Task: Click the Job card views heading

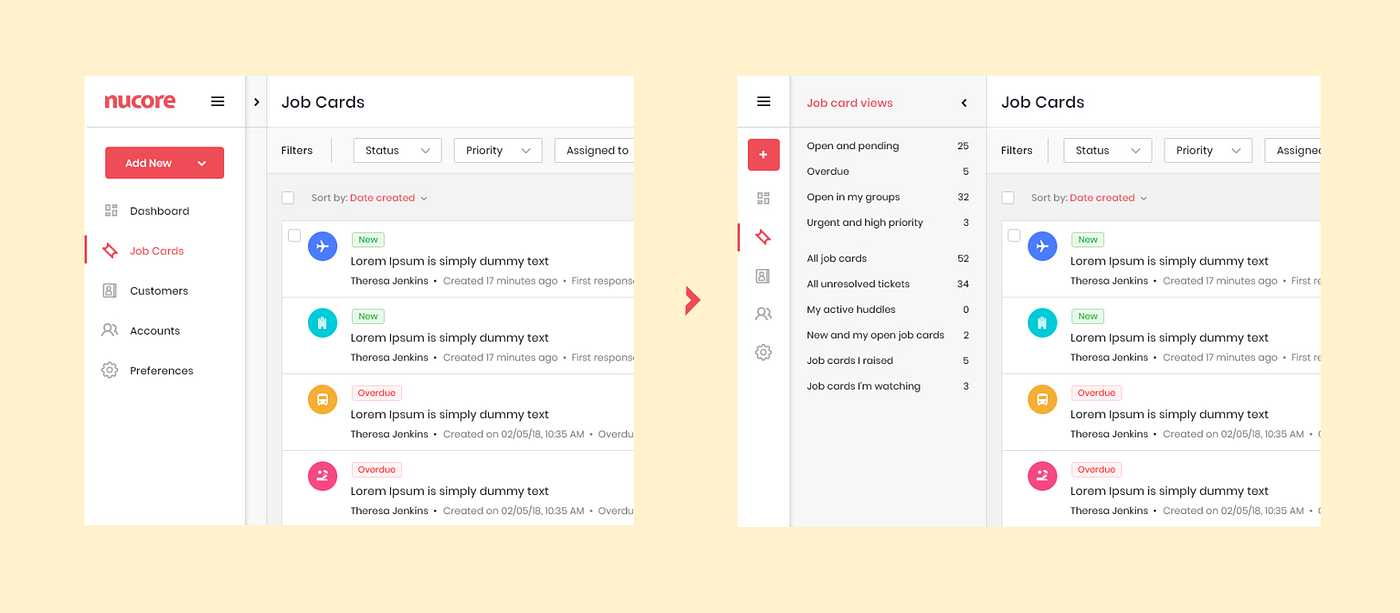Action: pyautogui.click(x=850, y=103)
